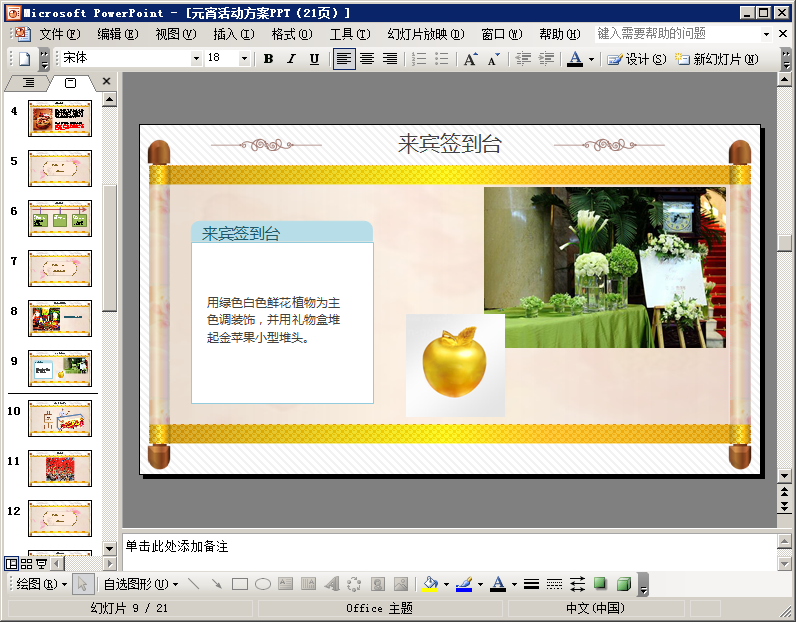This screenshot has width=796, height=622.
Task: Open the 视图 menu
Action: coord(176,34)
